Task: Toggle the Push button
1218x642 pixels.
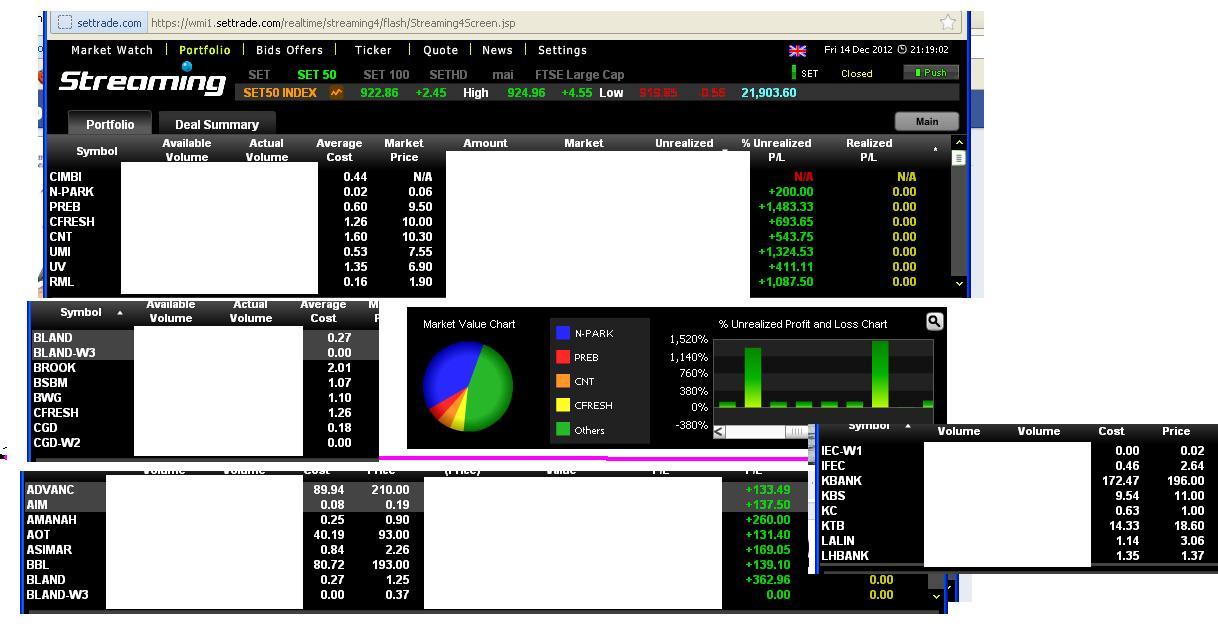Action: tap(931, 72)
